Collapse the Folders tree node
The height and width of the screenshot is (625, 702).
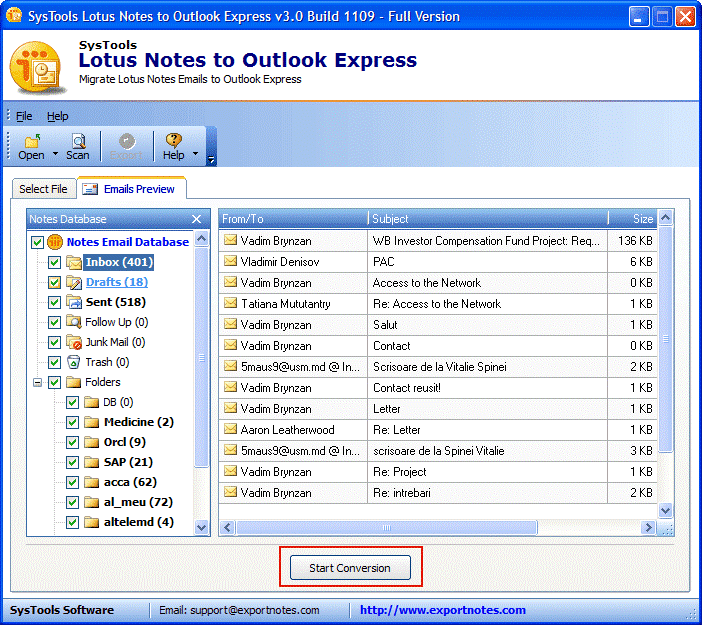(x=37, y=382)
